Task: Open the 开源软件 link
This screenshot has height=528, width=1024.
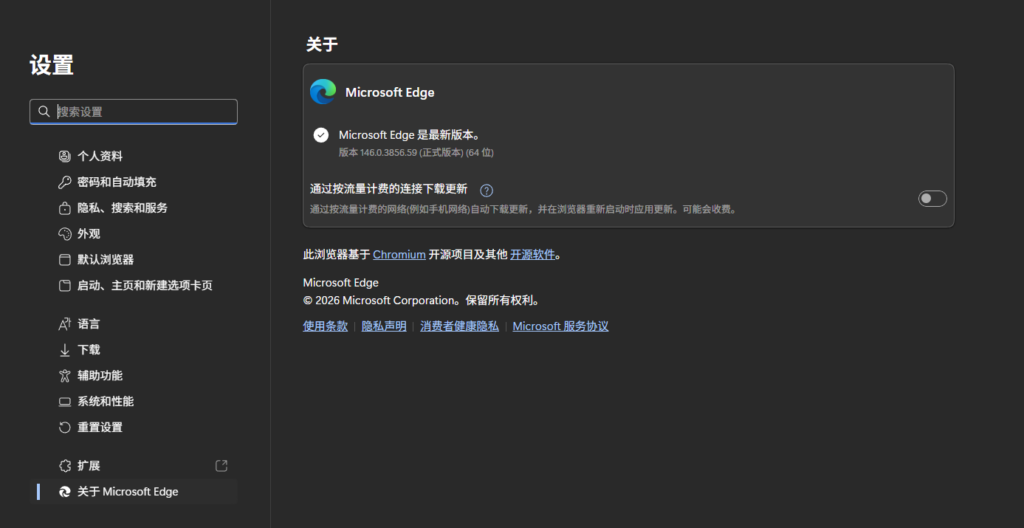Action: tap(532, 255)
